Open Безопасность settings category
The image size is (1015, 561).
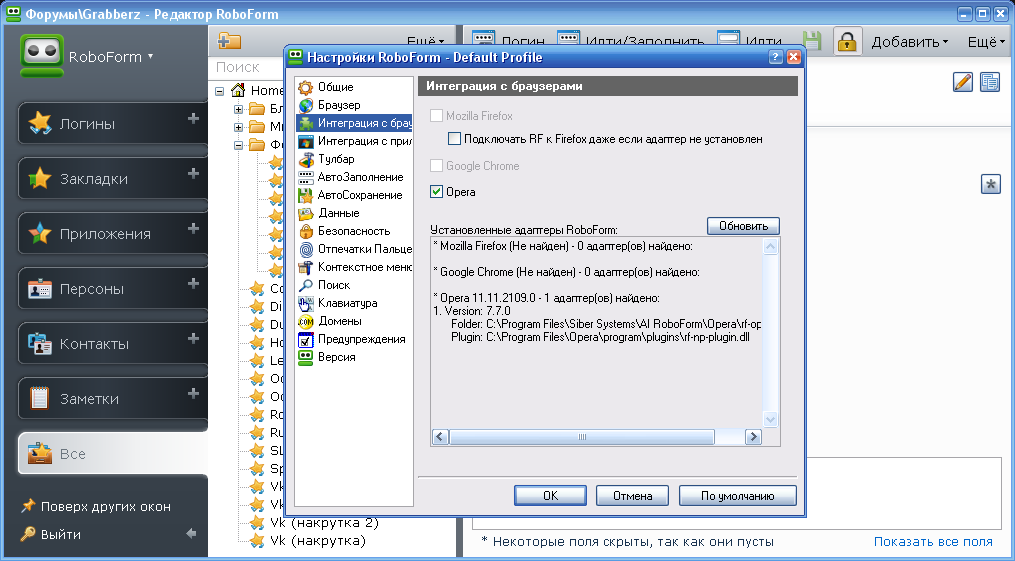(x=344, y=231)
